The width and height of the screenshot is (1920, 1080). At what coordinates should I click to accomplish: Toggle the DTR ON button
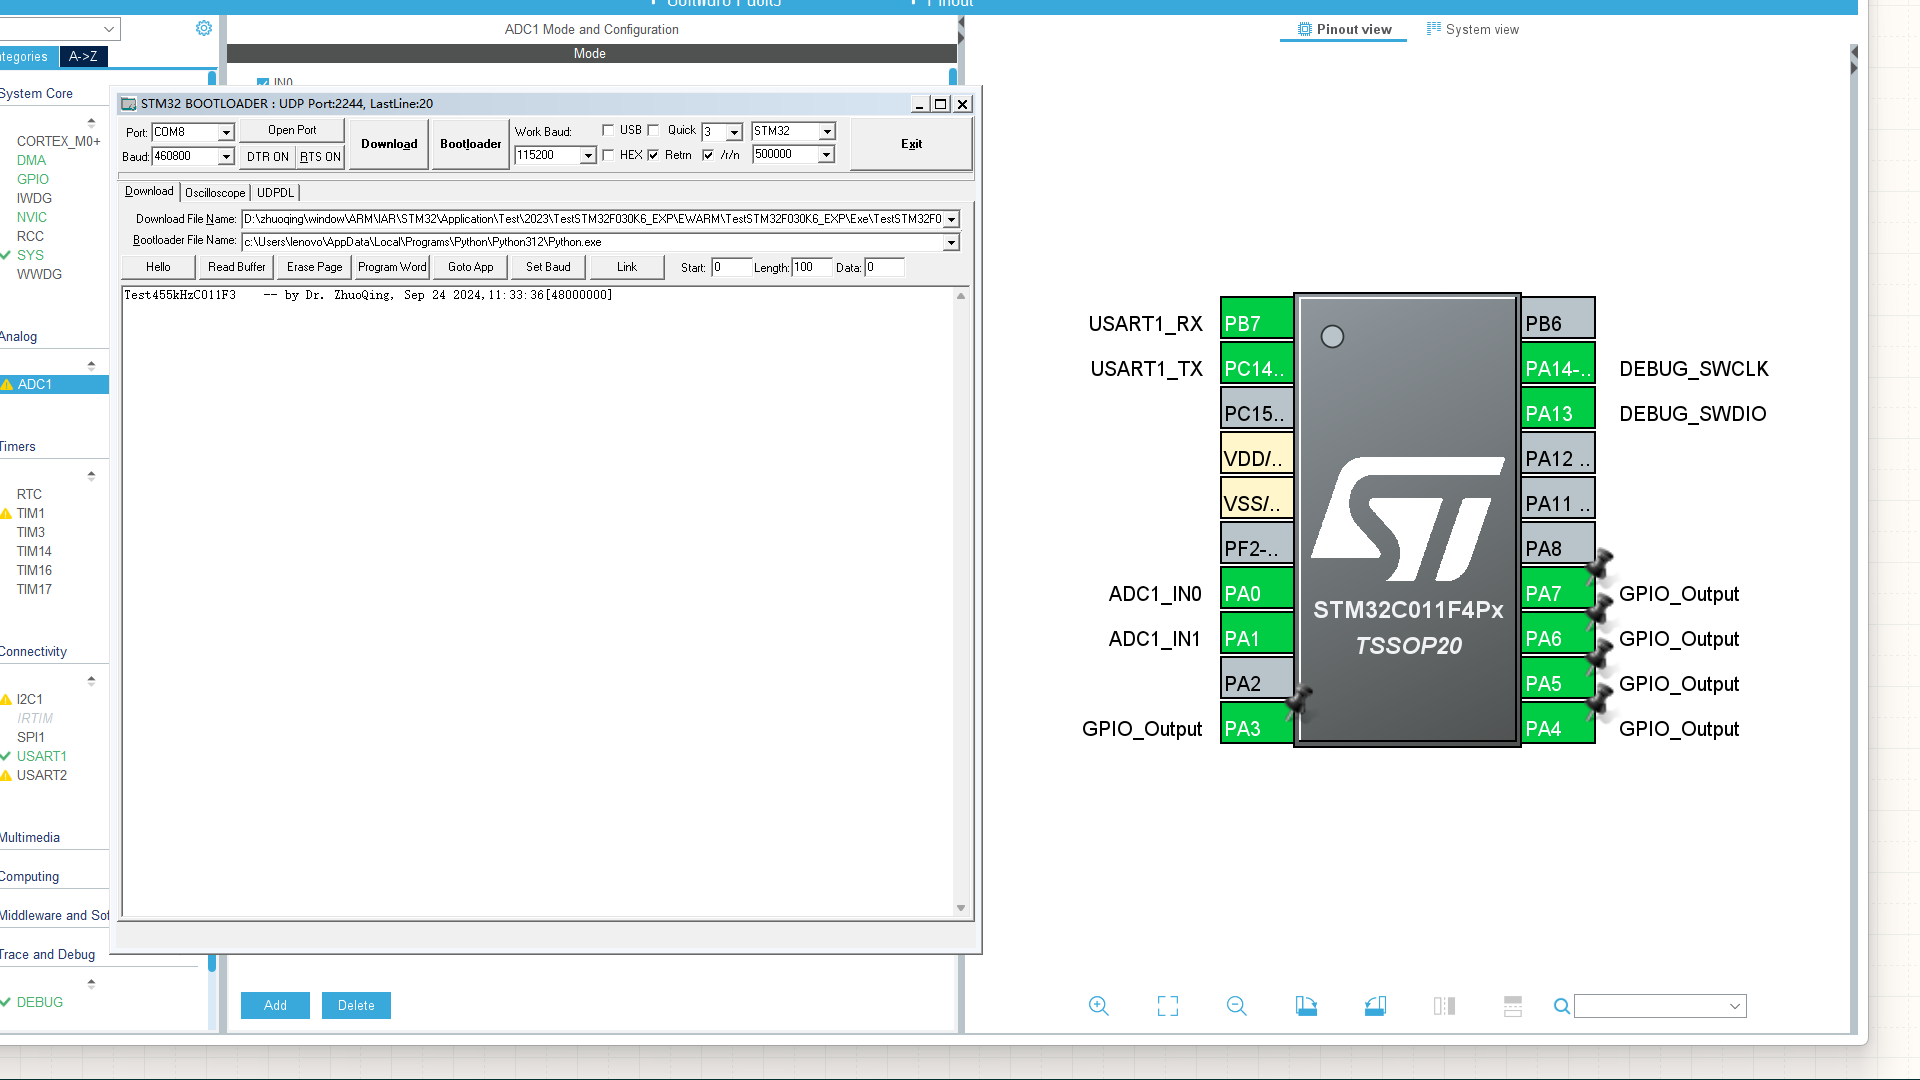pos(268,157)
